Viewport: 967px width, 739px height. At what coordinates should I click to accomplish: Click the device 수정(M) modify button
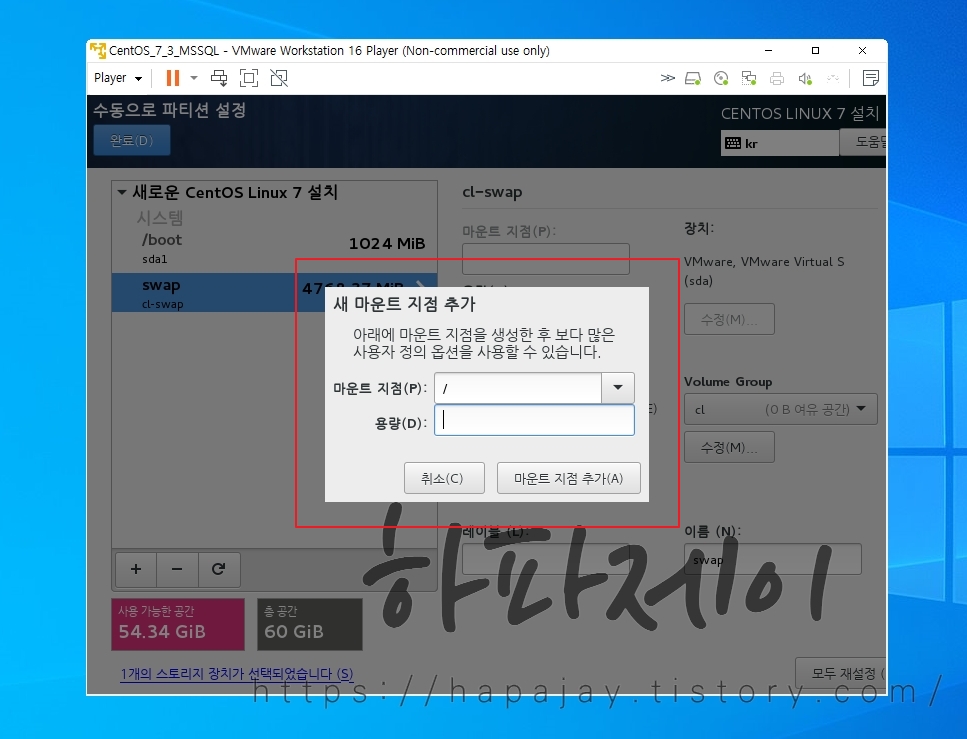pyautogui.click(x=729, y=319)
